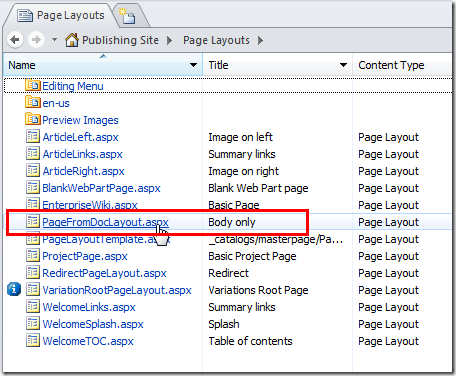Select the 'Splash' title cell
This screenshot has width=456, height=376.
coord(224,324)
